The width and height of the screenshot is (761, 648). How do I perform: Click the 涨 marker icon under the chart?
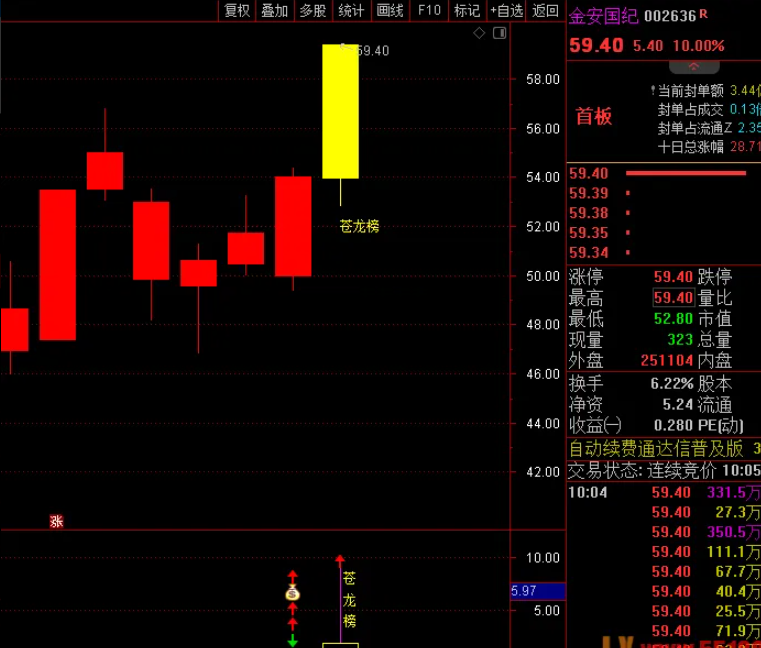click(x=56, y=522)
